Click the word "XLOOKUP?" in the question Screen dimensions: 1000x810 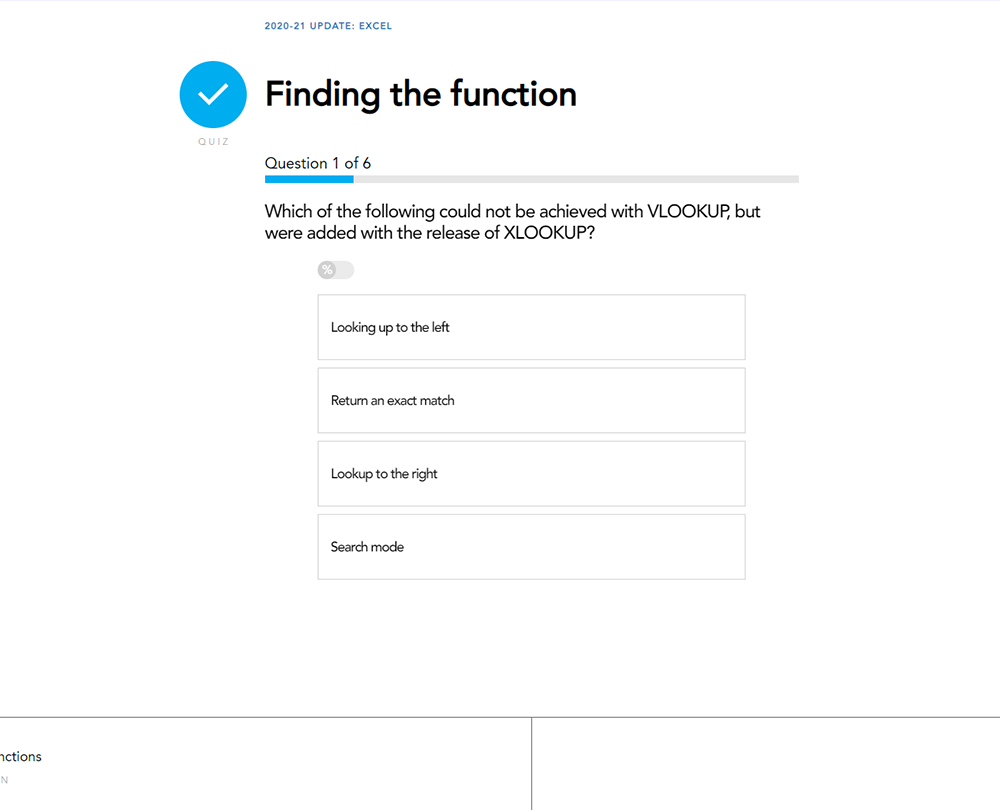pyautogui.click(x=557, y=233)
